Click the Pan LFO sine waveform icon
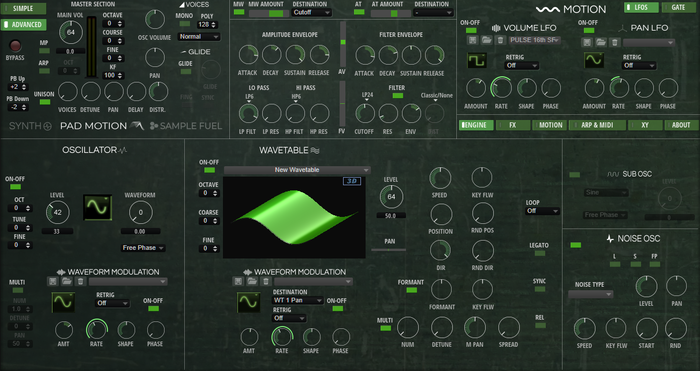 tap(594, 60)
